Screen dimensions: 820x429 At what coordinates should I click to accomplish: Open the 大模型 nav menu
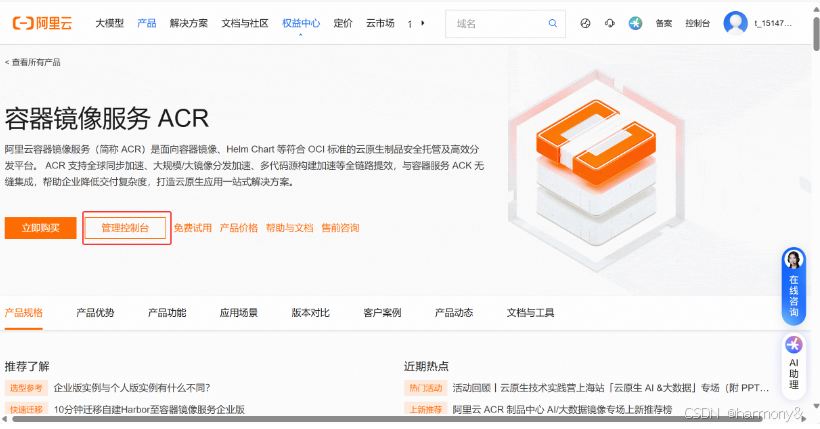click(109, 23)
